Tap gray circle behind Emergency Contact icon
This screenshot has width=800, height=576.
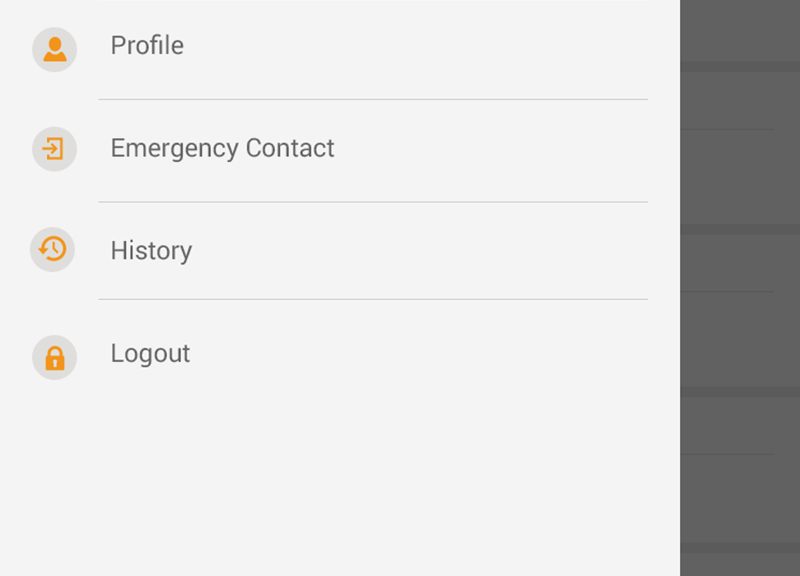pos(55,149)
